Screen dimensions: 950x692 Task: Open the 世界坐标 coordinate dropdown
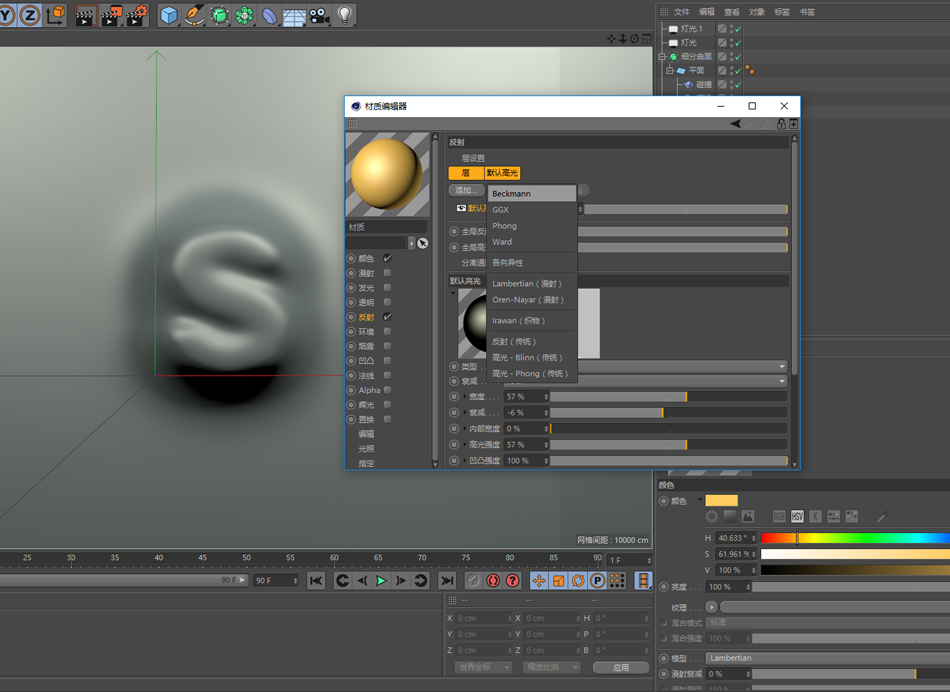coord(483,667)
